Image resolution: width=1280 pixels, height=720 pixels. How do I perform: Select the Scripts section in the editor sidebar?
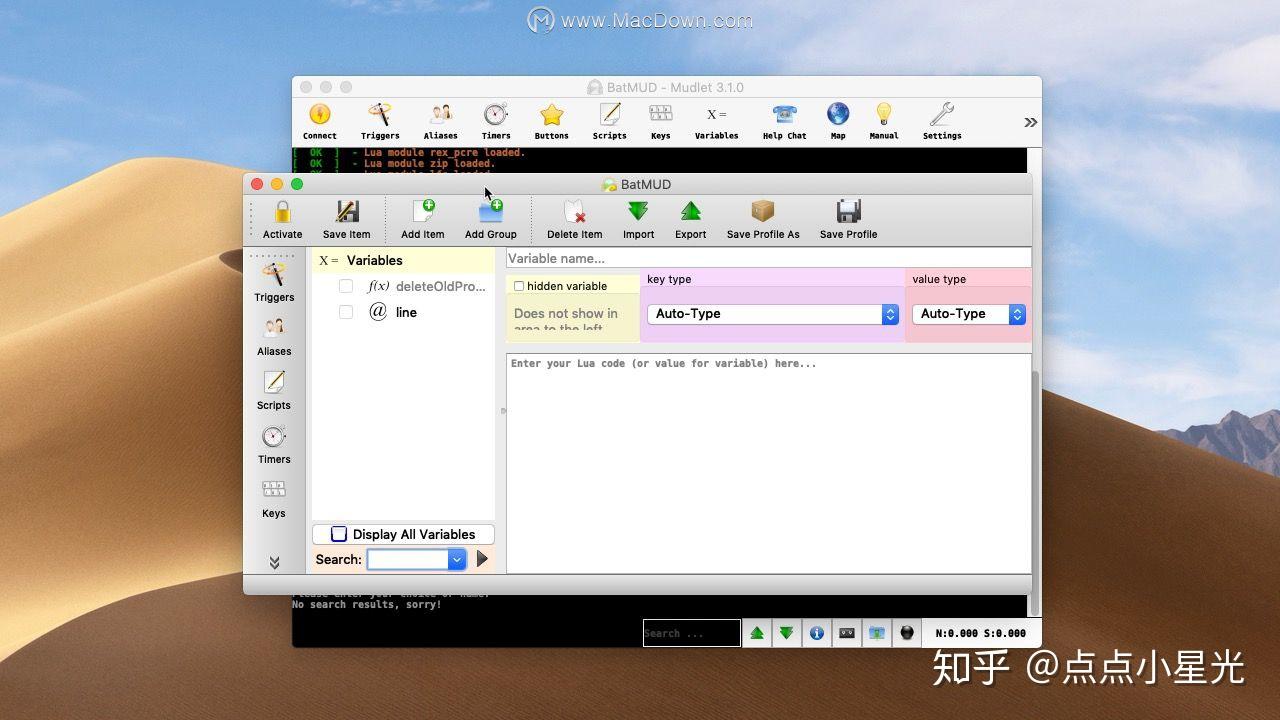point(273,390)
